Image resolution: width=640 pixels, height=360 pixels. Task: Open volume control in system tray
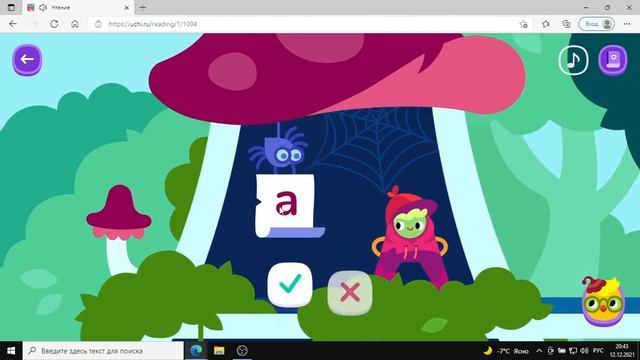(584, 351)
